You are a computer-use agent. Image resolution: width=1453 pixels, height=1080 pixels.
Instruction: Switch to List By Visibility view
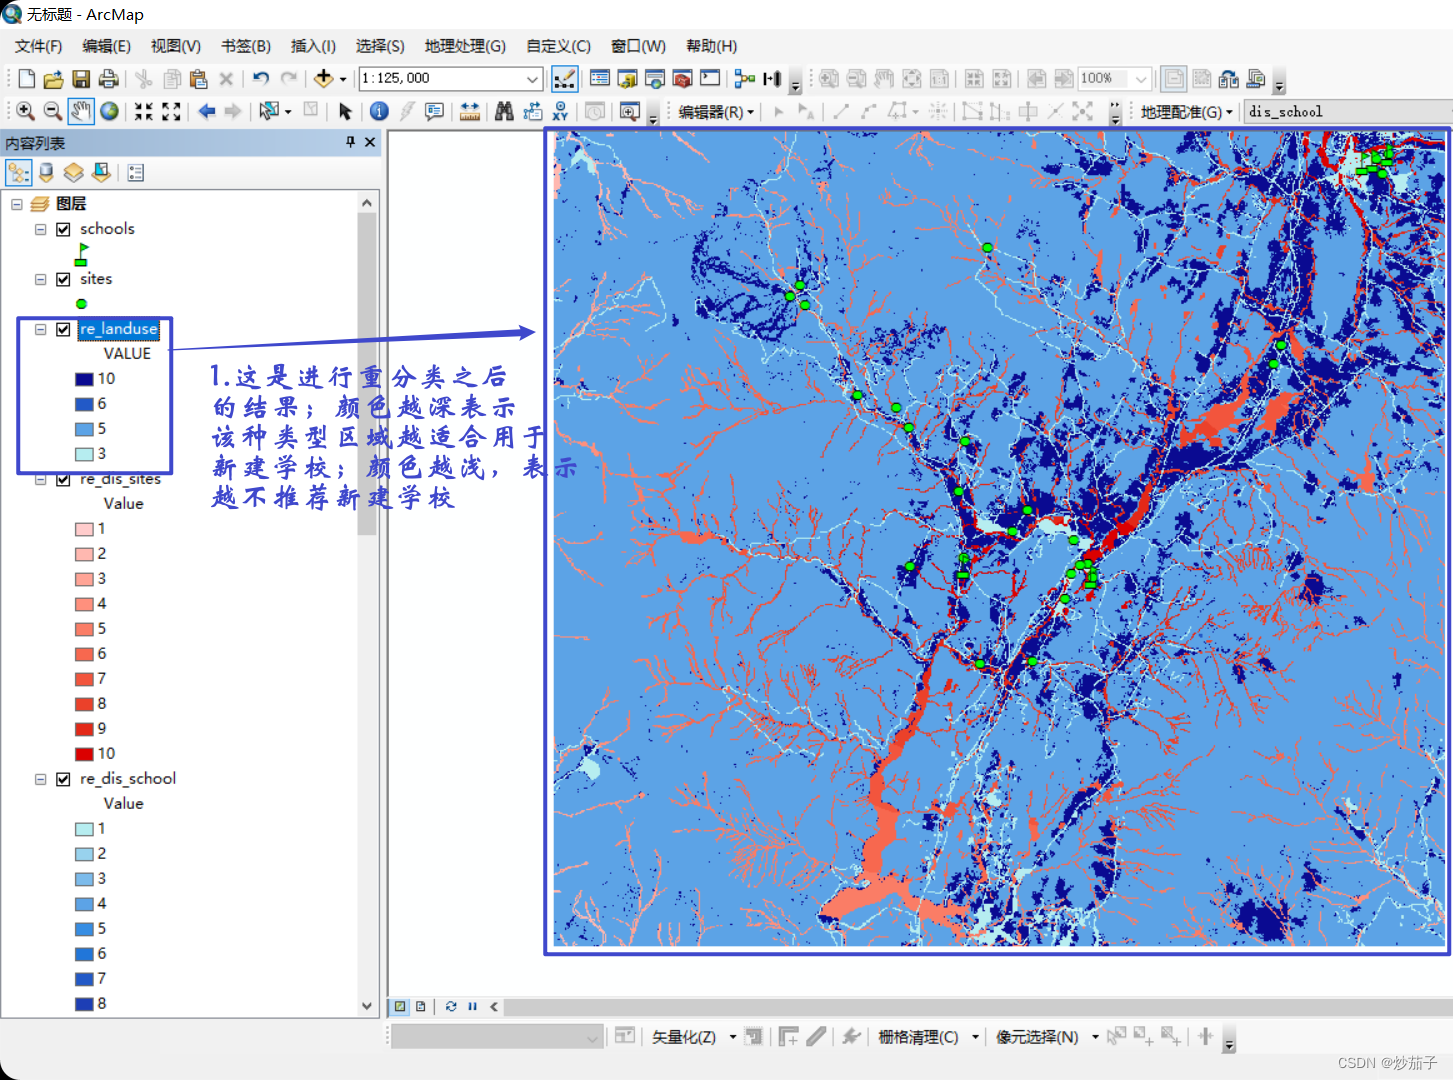click(73, 173)
